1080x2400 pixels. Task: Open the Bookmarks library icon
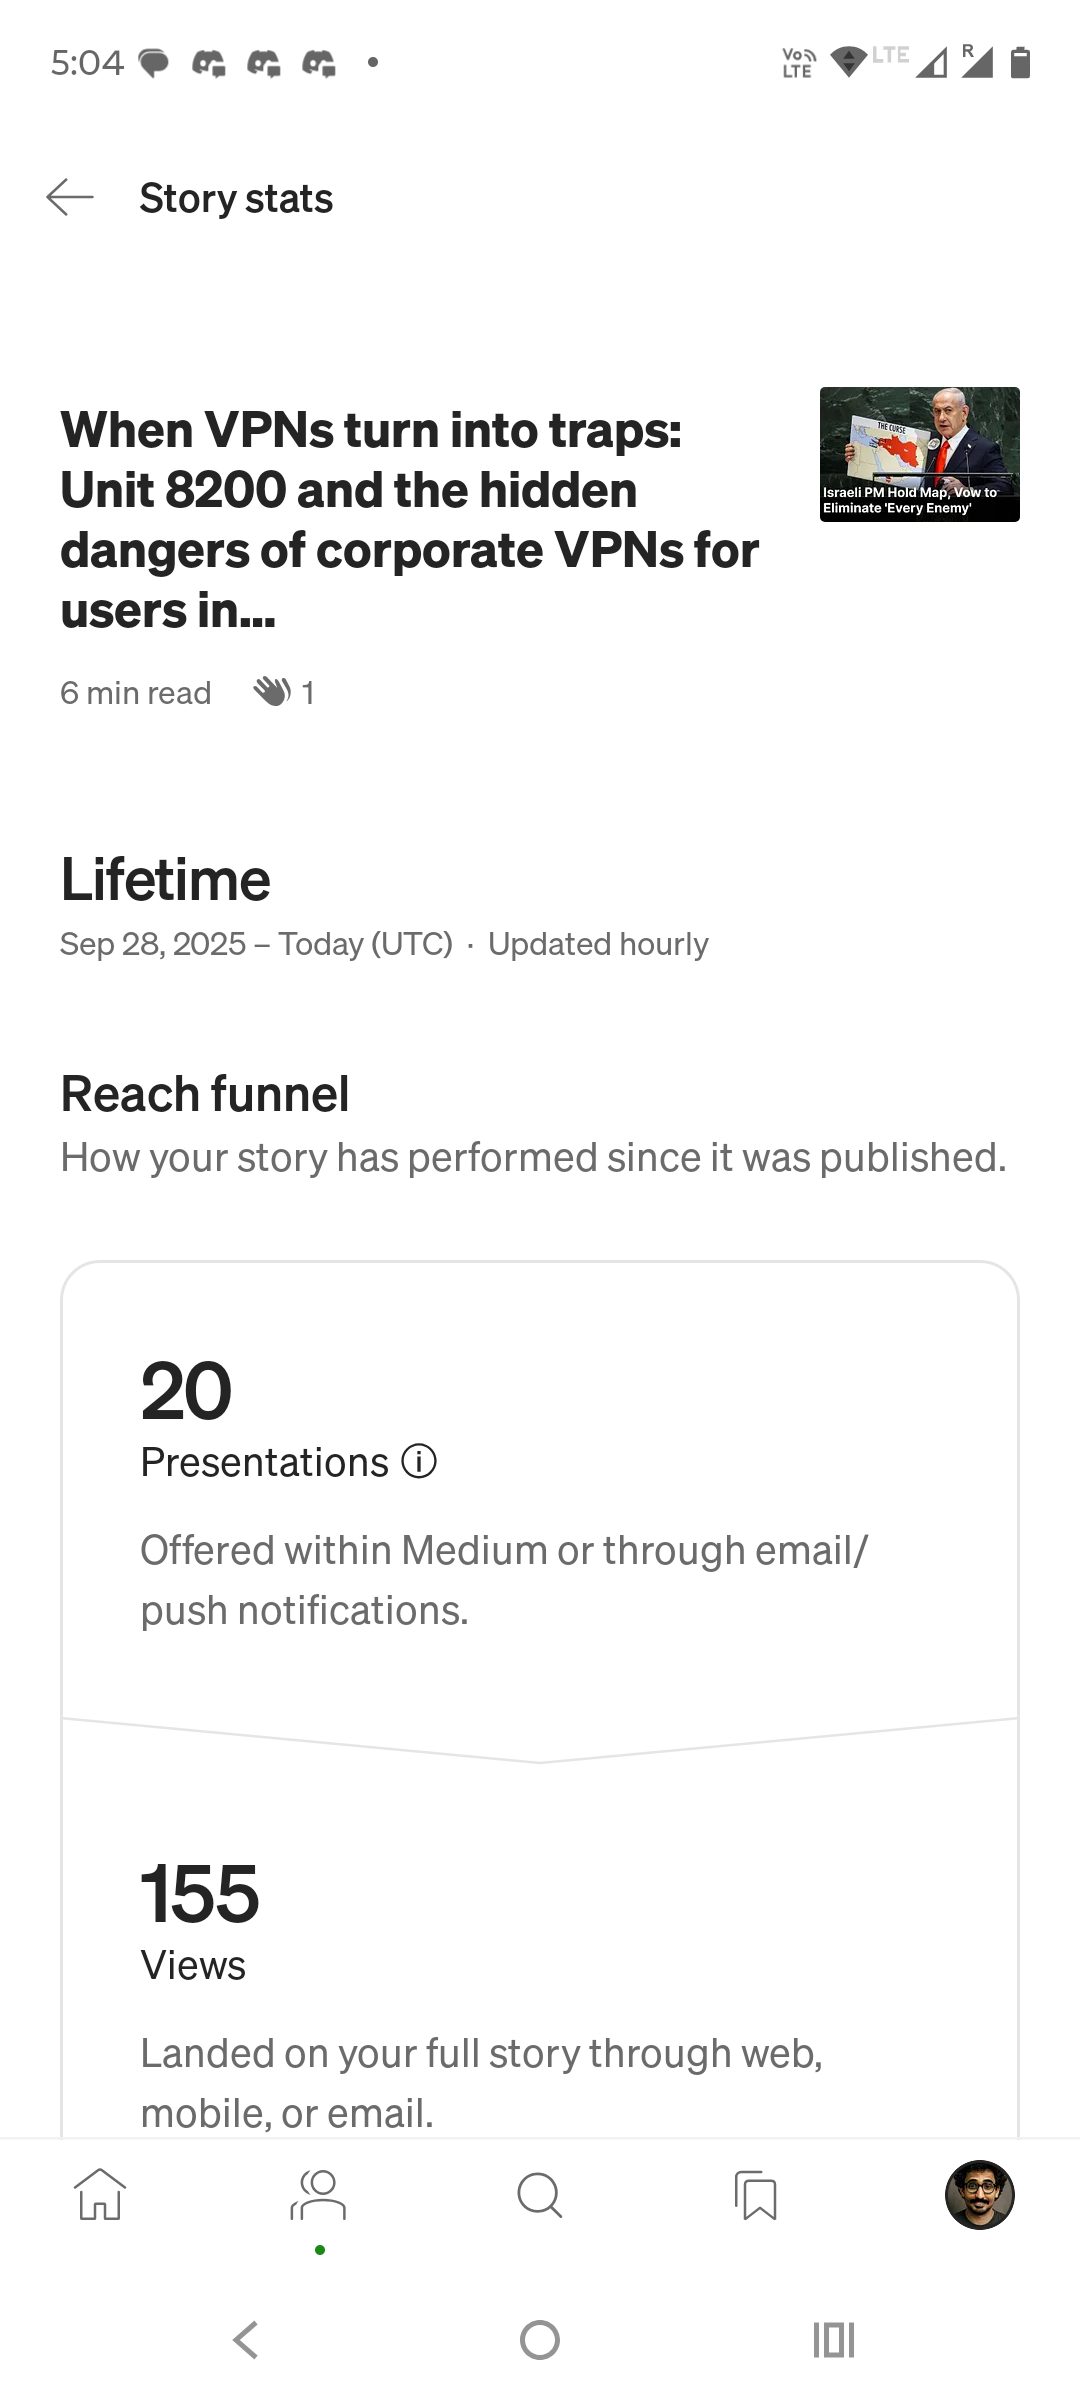pos(757,2195)
